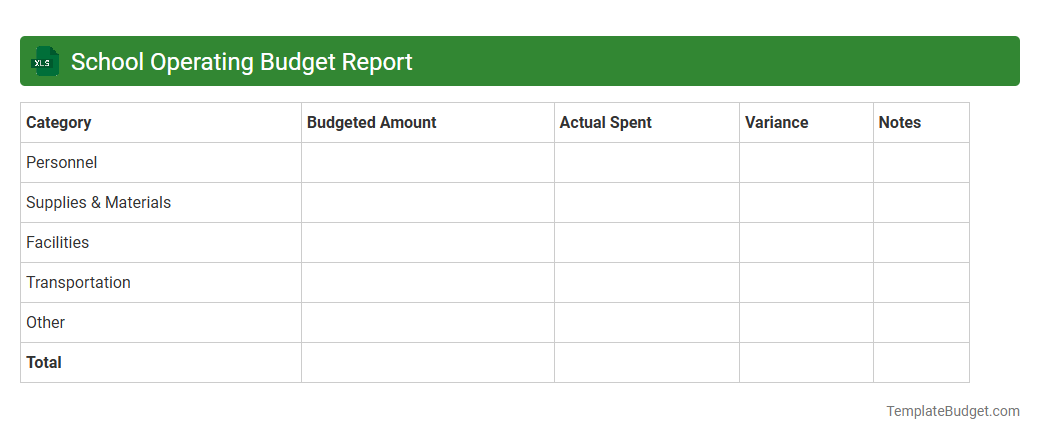Click the Supplies & Materials row label
The width and height of the screenshot is (1040, 440).
click(98, 202)
